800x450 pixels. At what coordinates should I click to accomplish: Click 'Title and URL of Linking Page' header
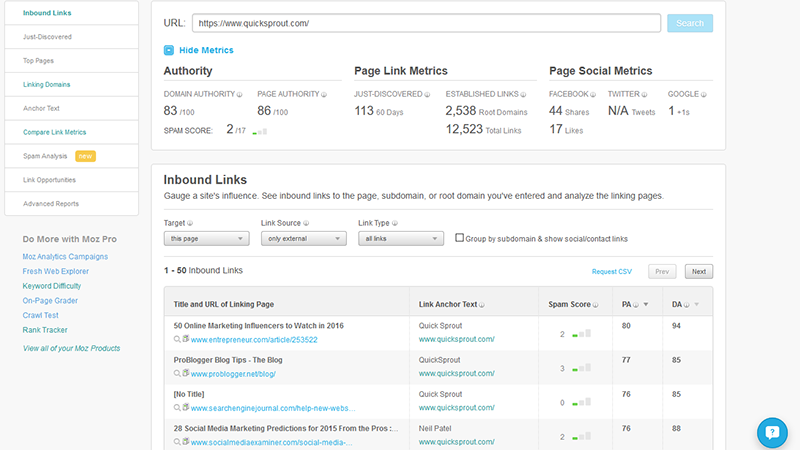pyautogui.click(x=223, y=305)
